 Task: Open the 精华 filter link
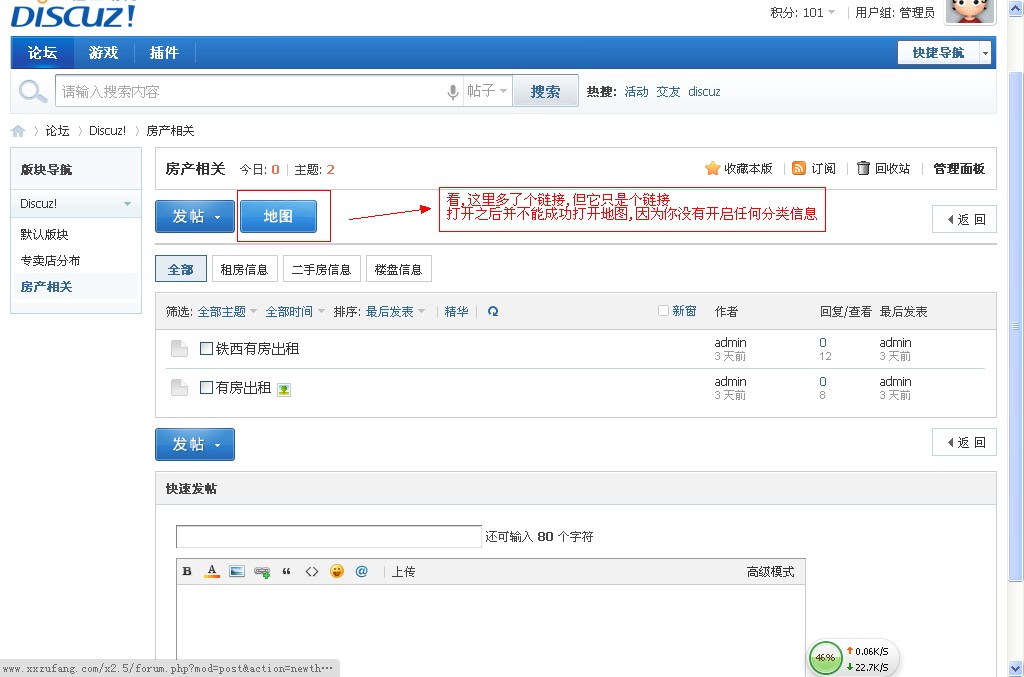point(456,311)
